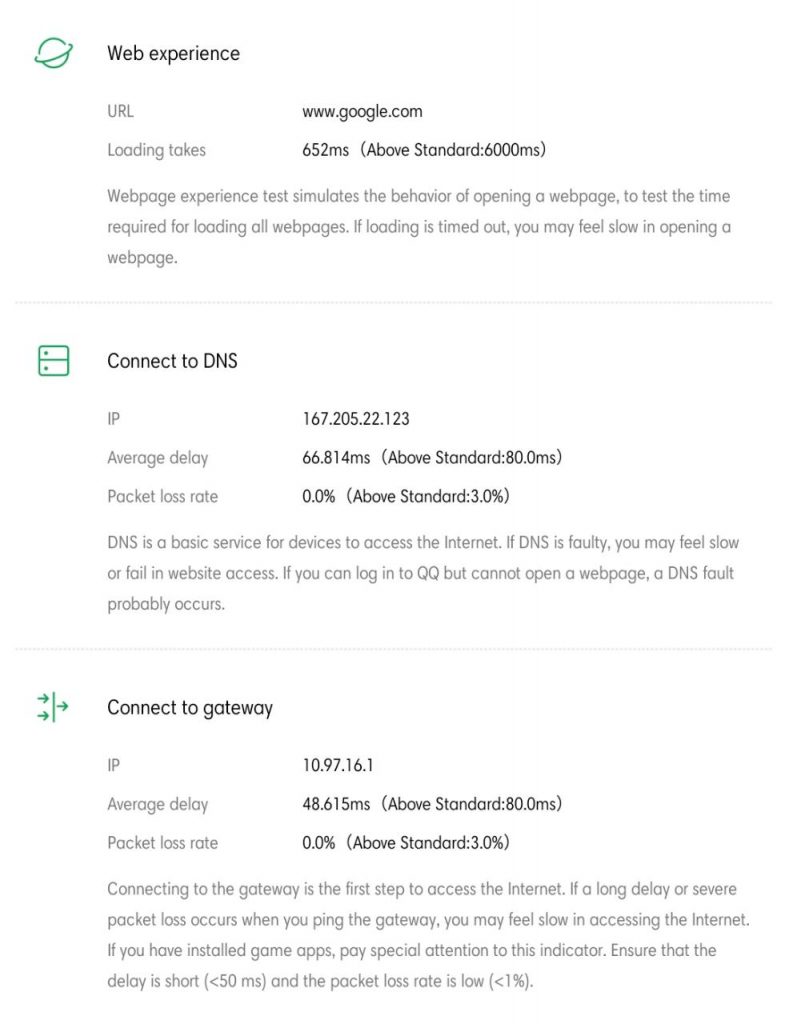Click the gateway connection description paragraph
Viewport: 789px width, 1024px height.
[x=428, y=934]
